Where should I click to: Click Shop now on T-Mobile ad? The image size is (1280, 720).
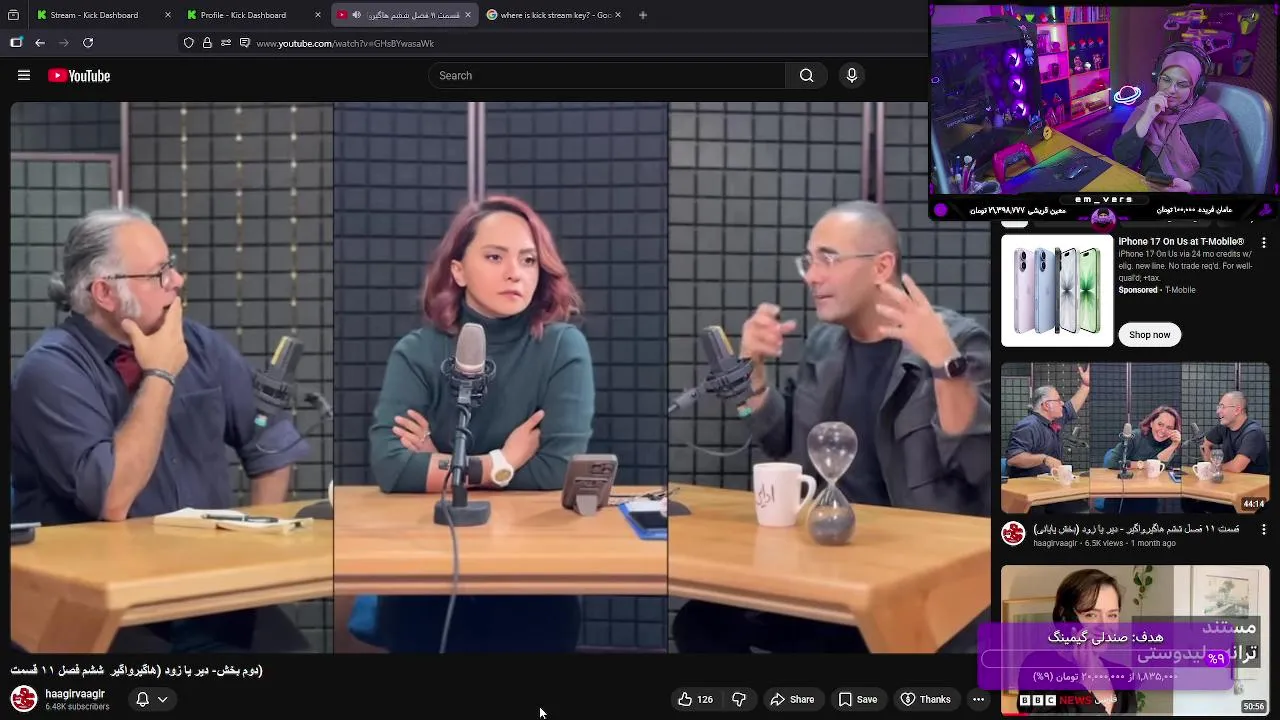tap(1149, 335)
